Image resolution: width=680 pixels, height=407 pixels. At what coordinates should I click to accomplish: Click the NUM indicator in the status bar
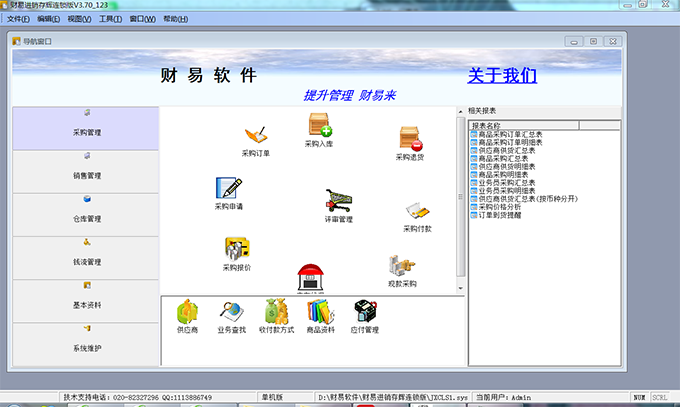click(639, 397)
